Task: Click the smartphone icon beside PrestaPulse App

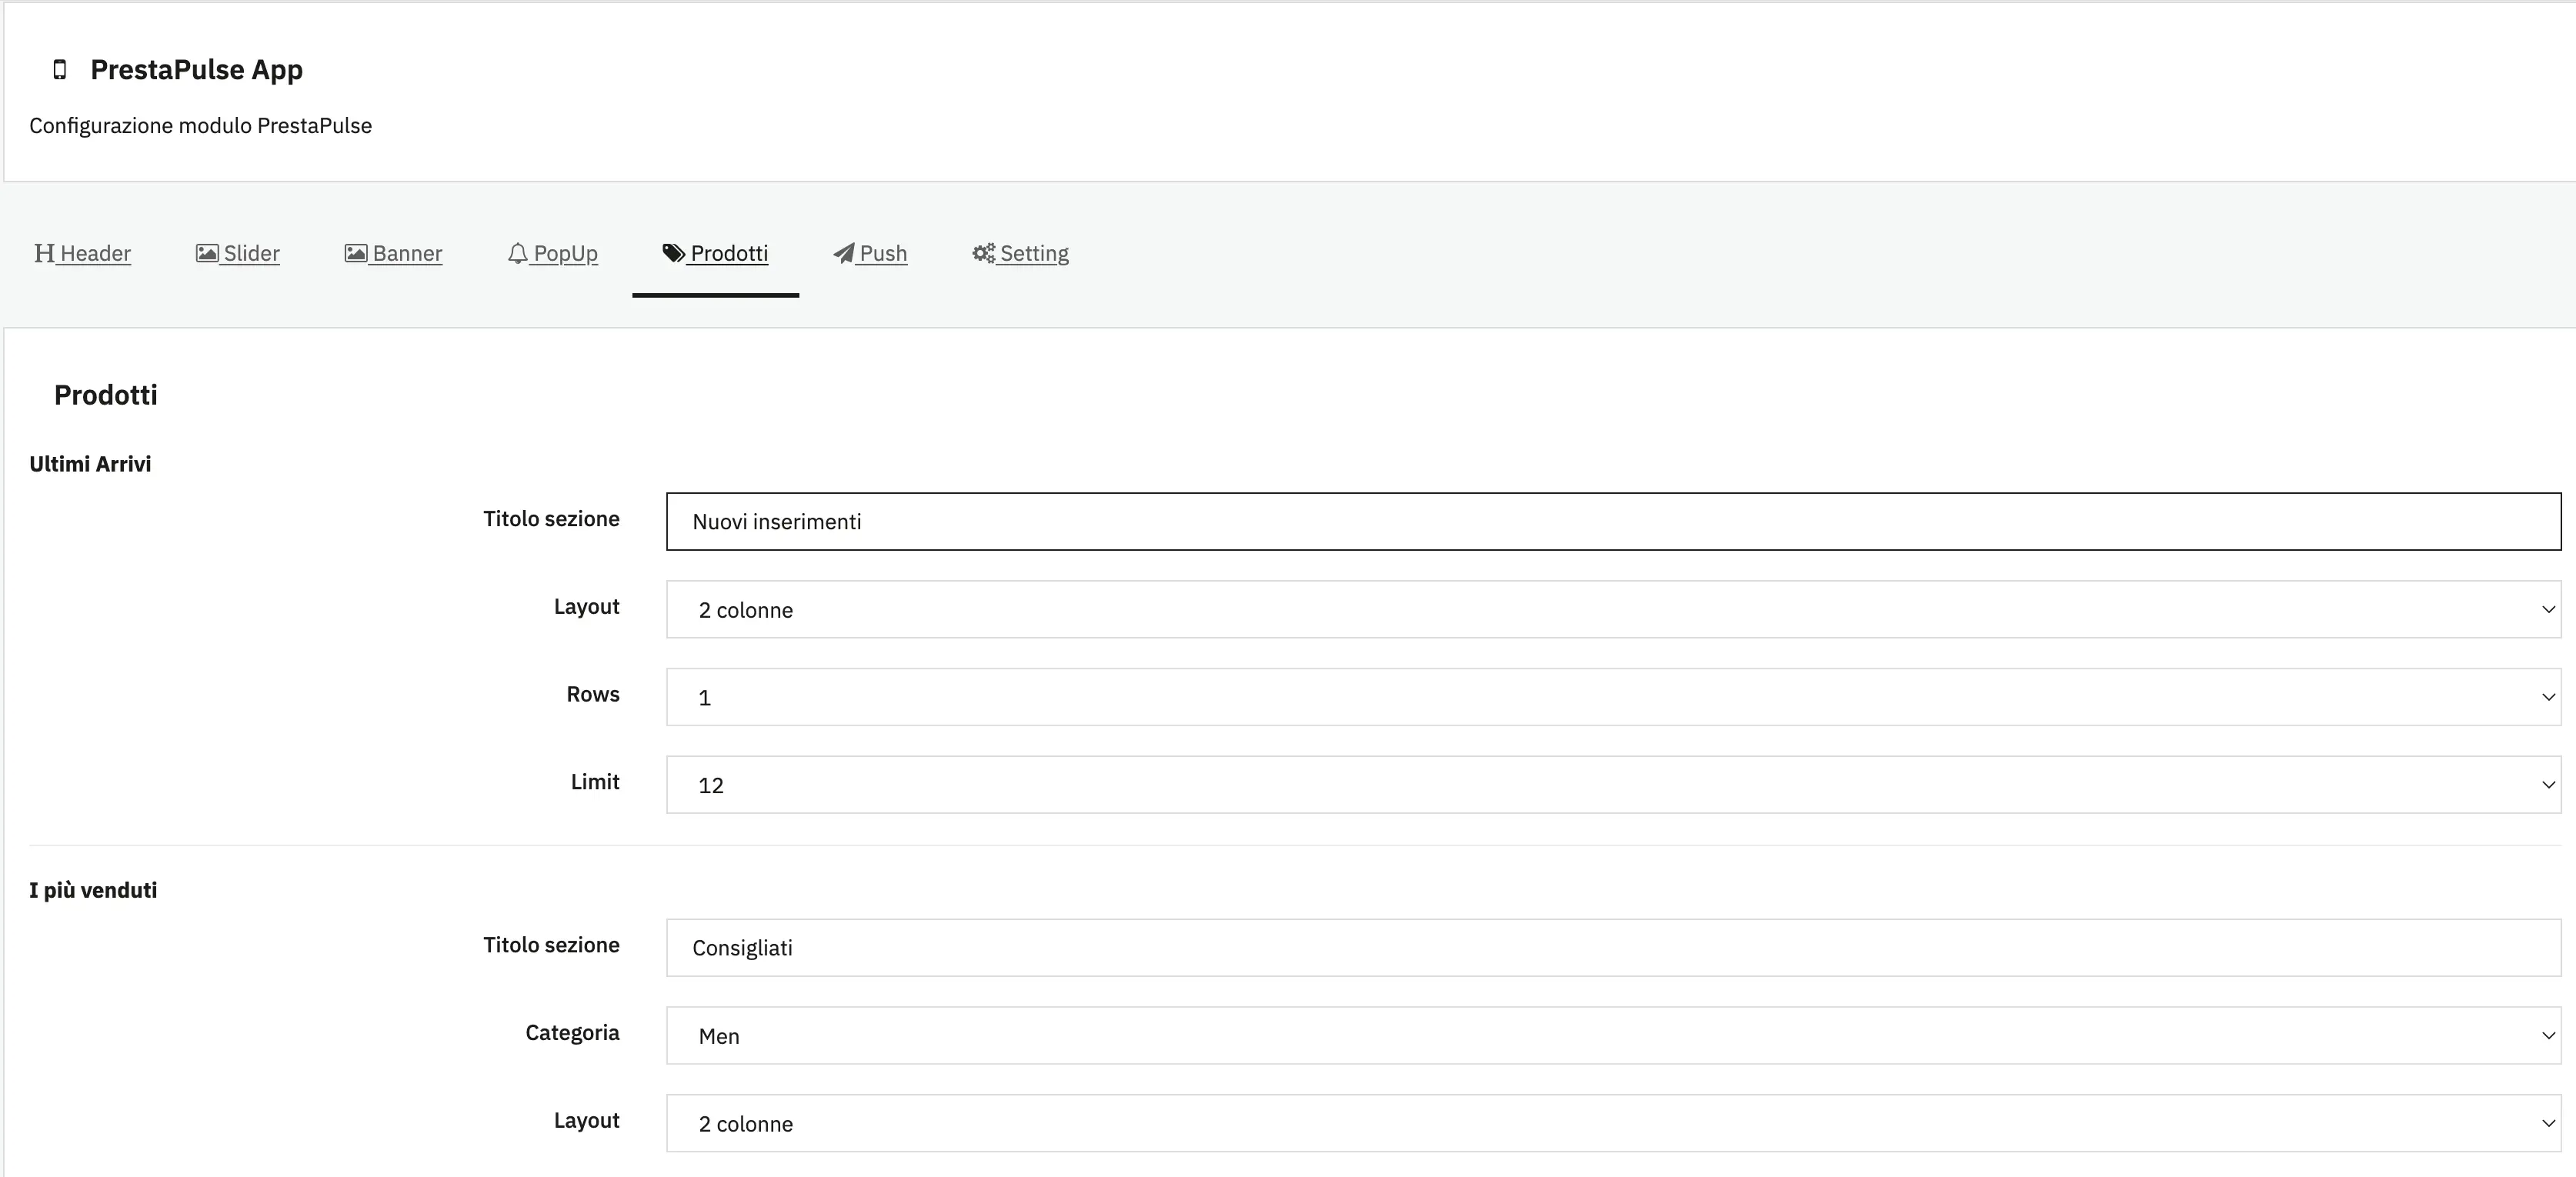Action: [59, 69]
